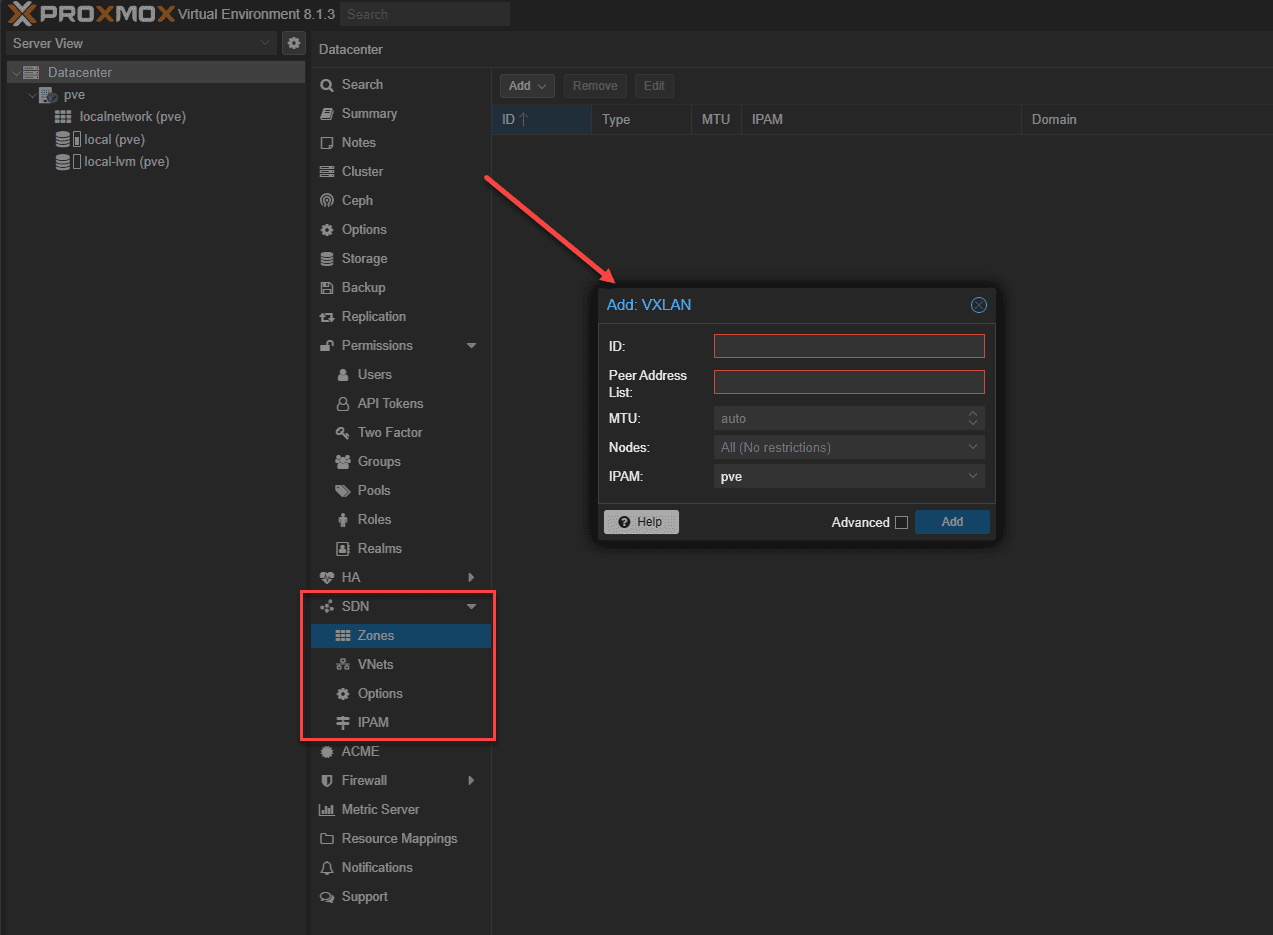Click the API Tokens icon

tap(343, 404)
